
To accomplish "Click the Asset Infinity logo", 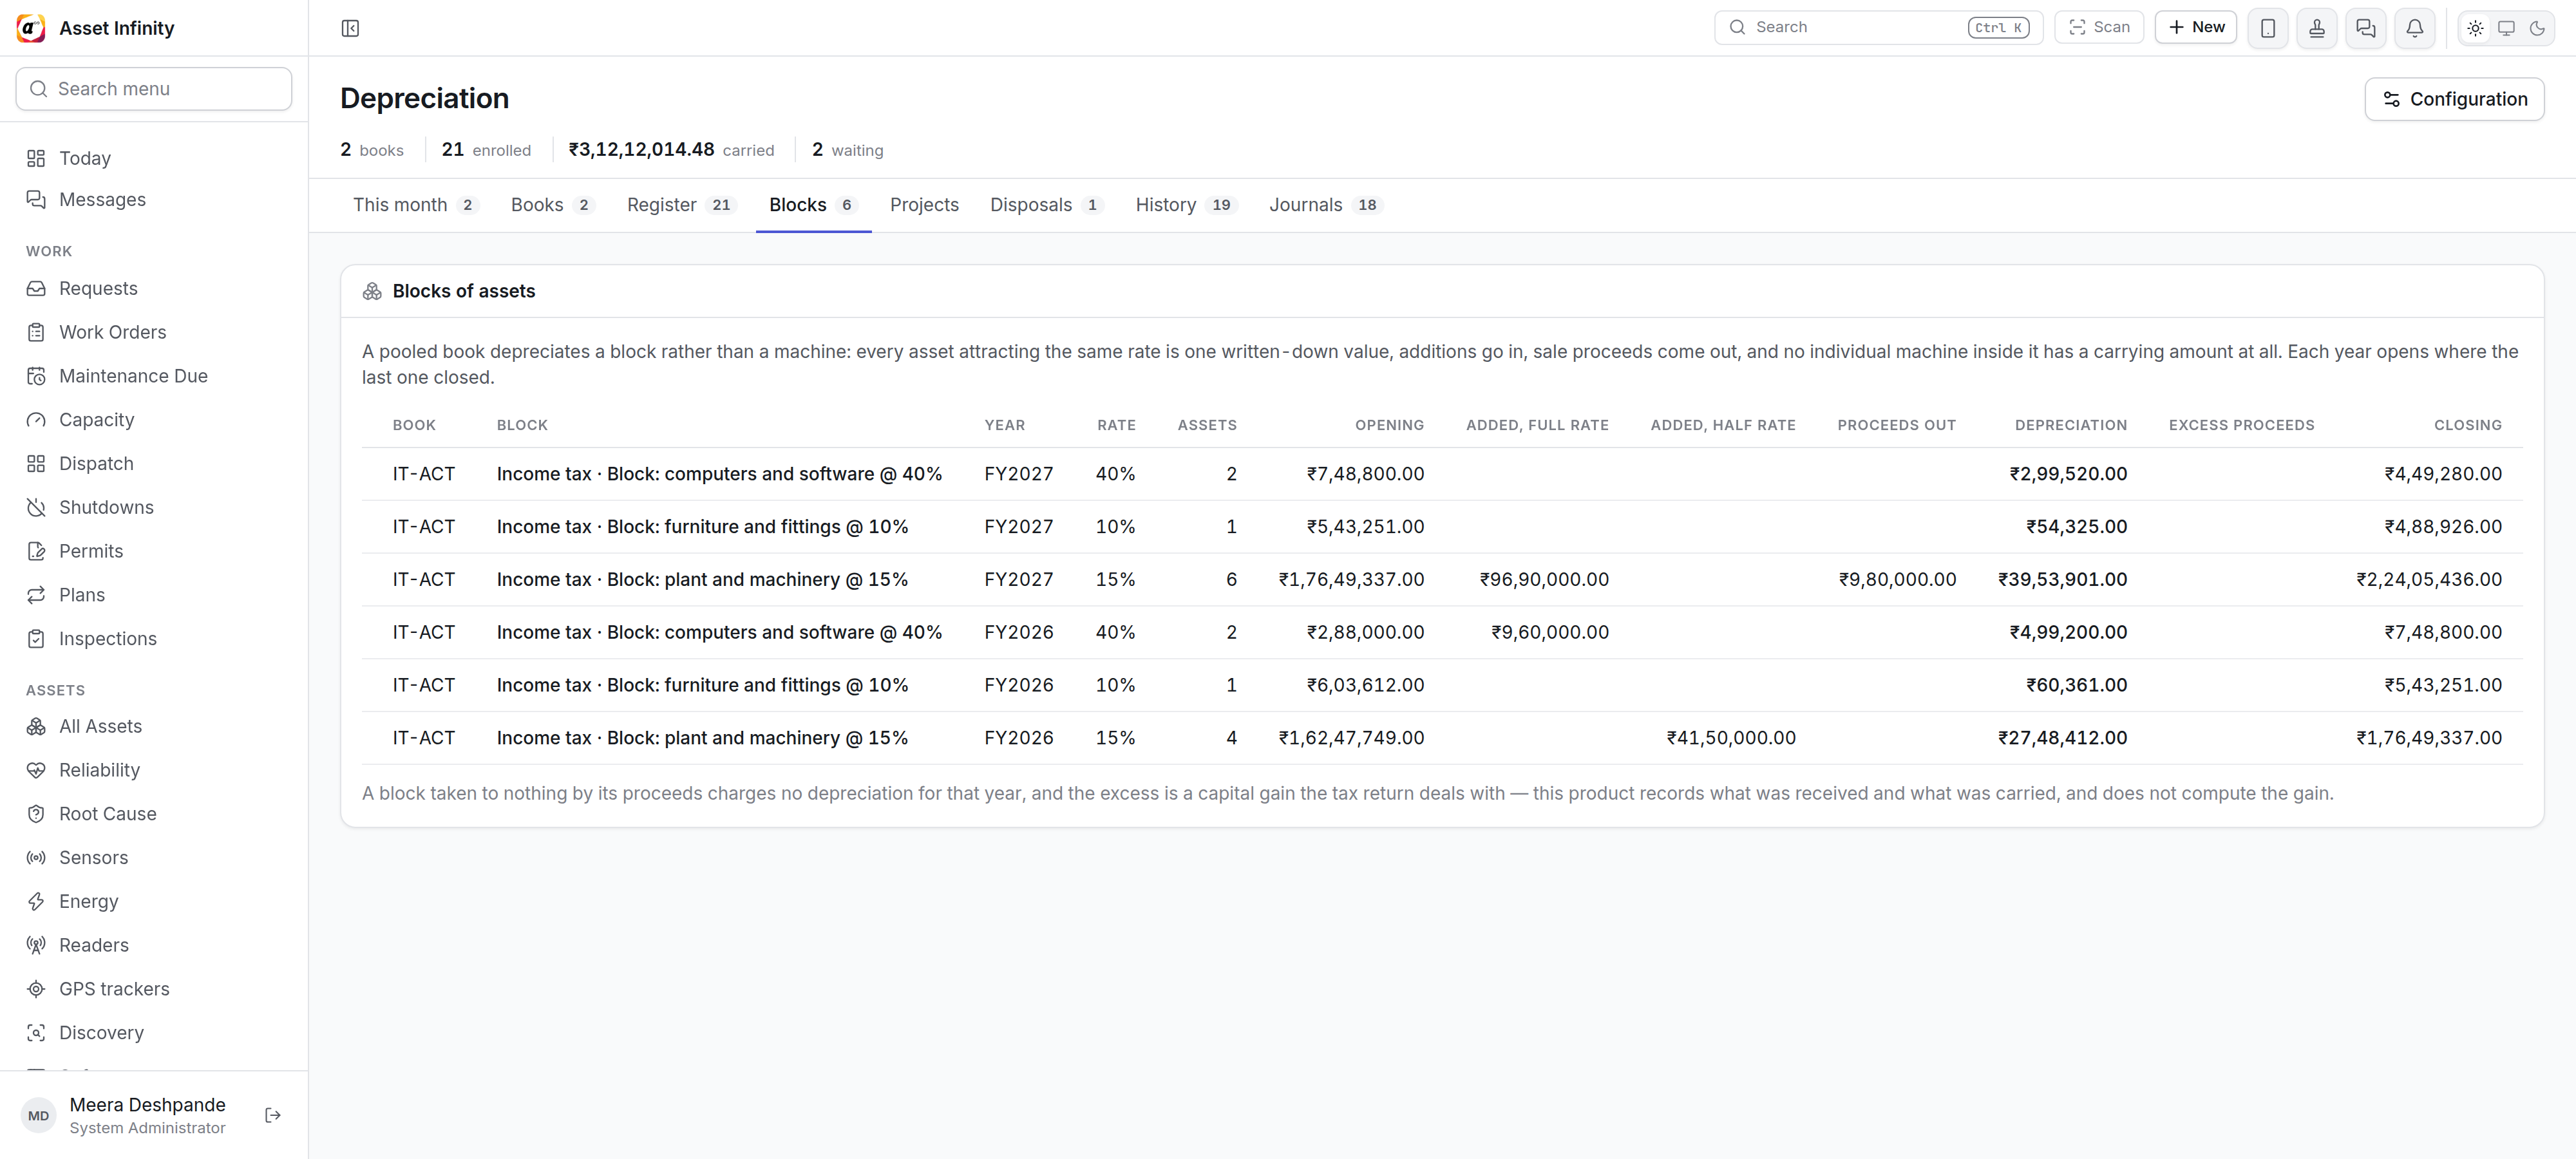I will click(31, 28).
